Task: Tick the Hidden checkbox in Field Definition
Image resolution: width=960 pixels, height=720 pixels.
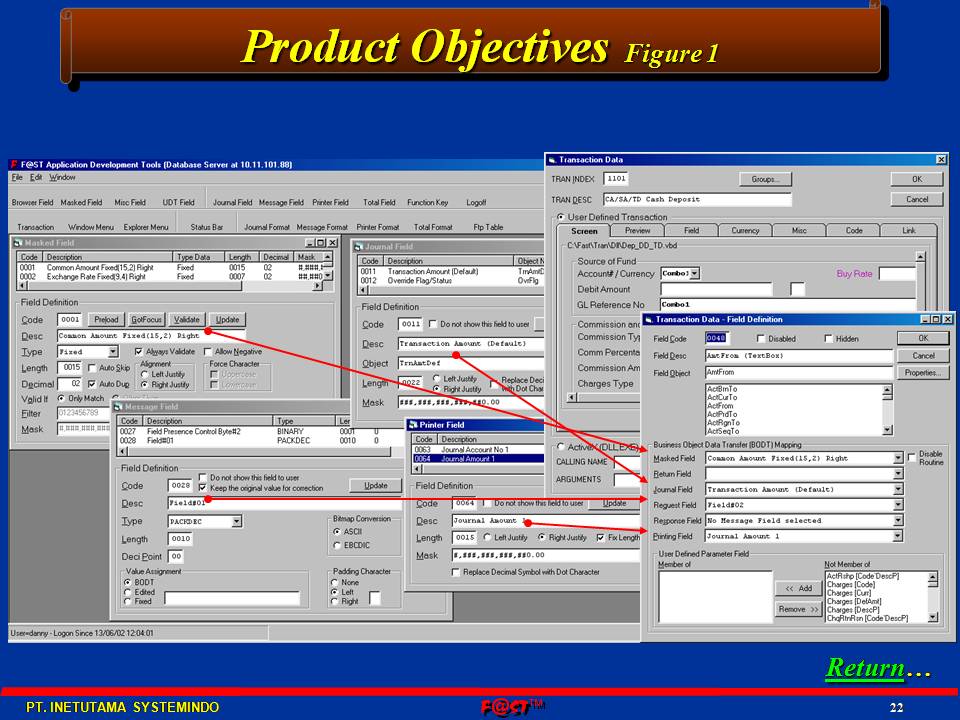Action: tap(828, 339)
